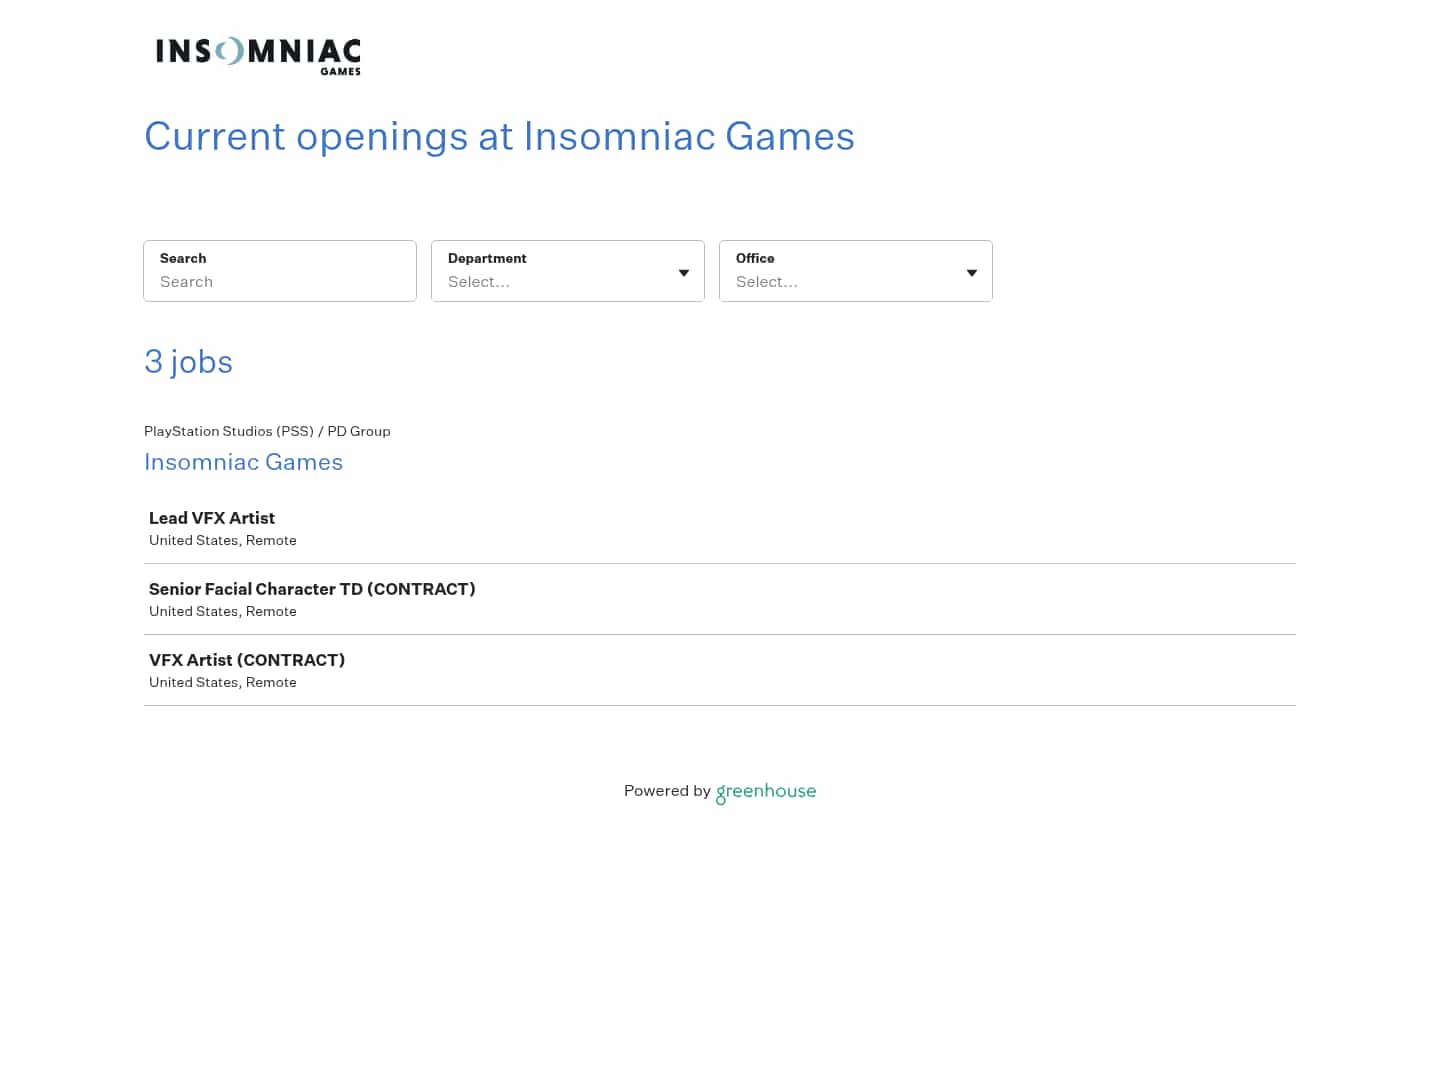The image size is (1440, 1080).
Task: Open the Office dropdown arrow icon
Action: coord(971,272)
